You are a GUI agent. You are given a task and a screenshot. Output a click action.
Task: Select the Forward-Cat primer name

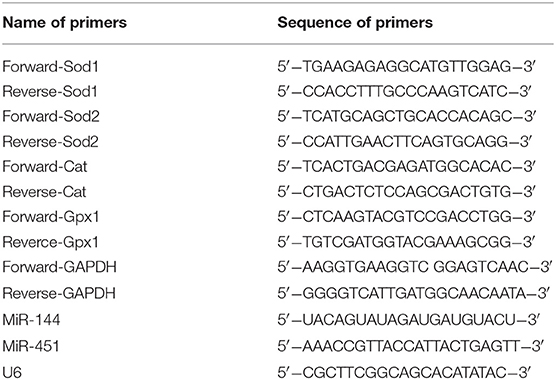coord(45,167)
